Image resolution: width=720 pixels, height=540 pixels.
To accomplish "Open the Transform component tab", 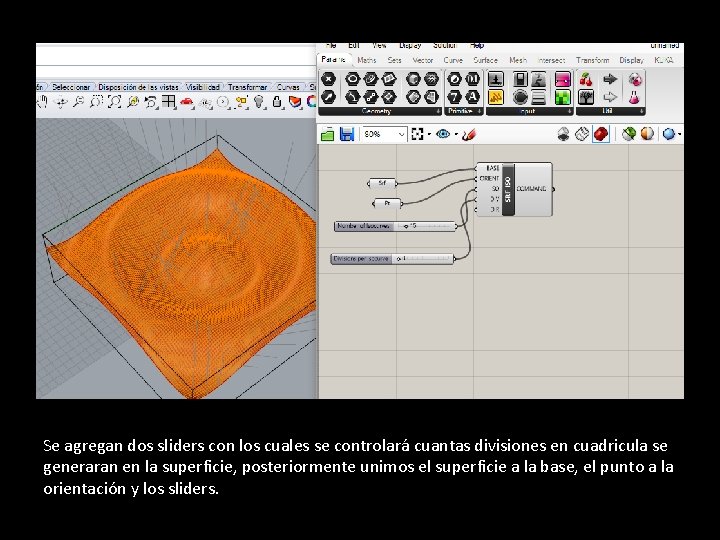I will coord(592,60).
